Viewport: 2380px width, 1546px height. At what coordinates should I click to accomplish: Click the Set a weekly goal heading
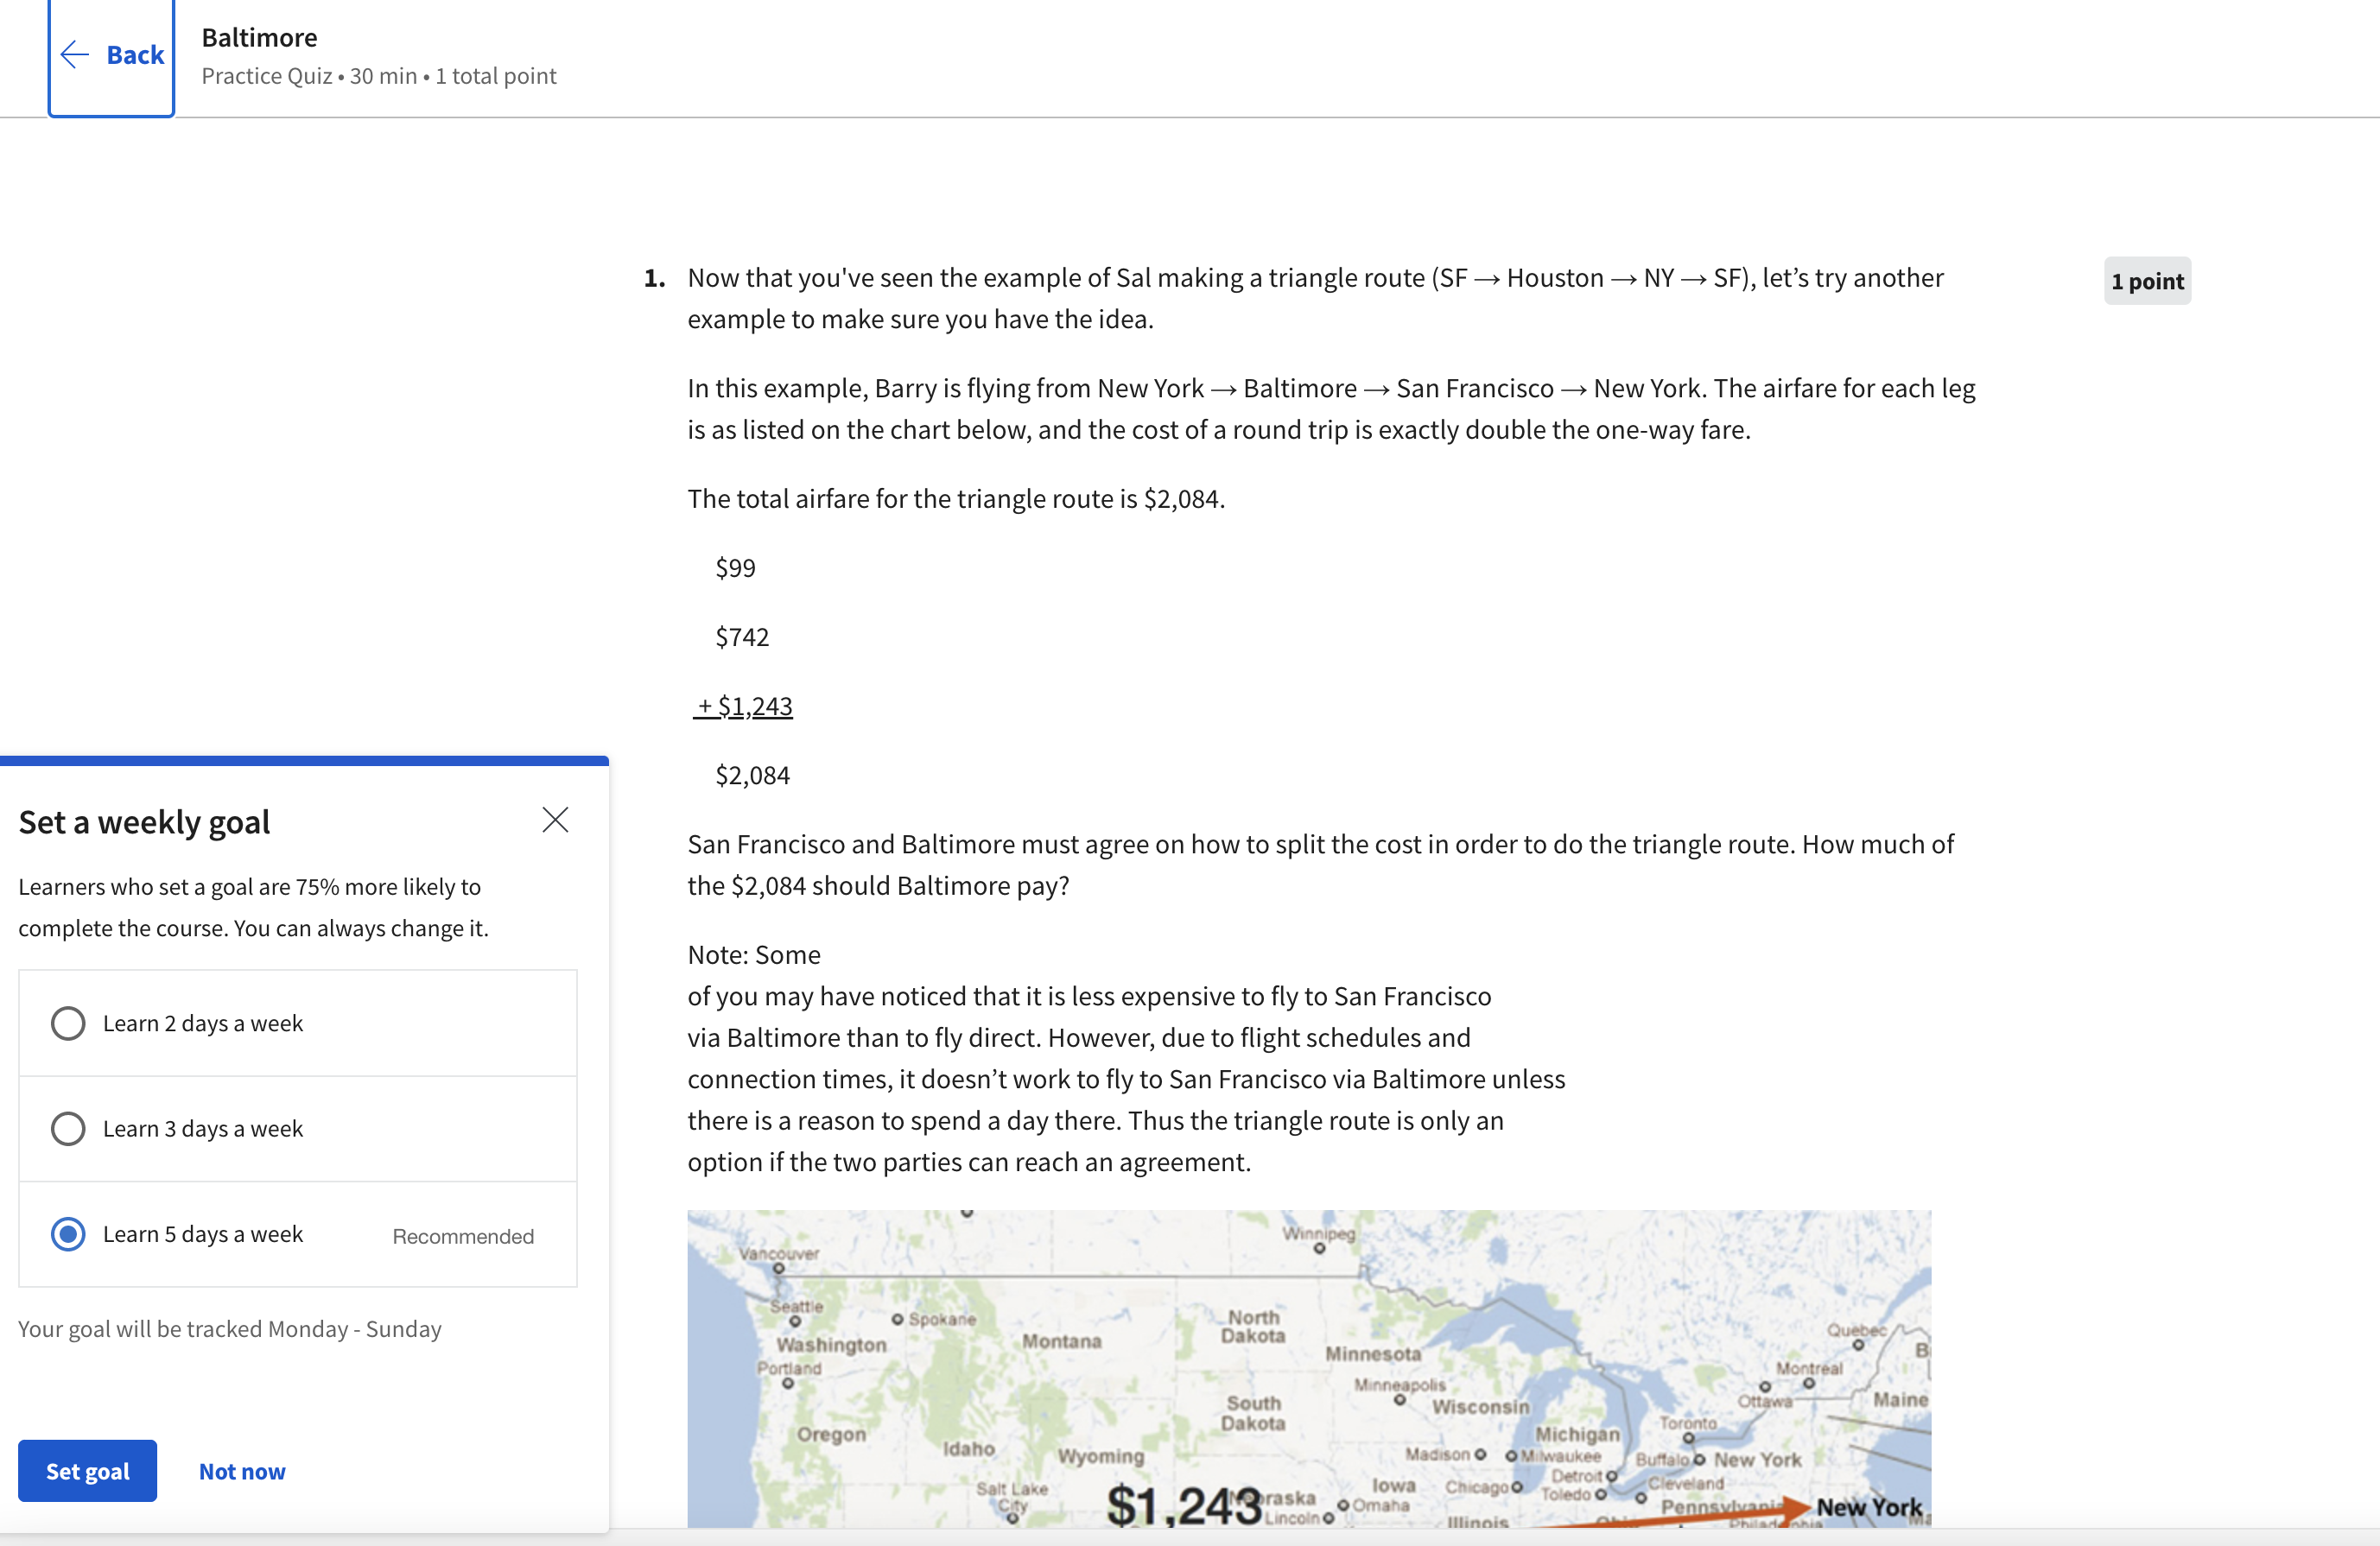144,822
